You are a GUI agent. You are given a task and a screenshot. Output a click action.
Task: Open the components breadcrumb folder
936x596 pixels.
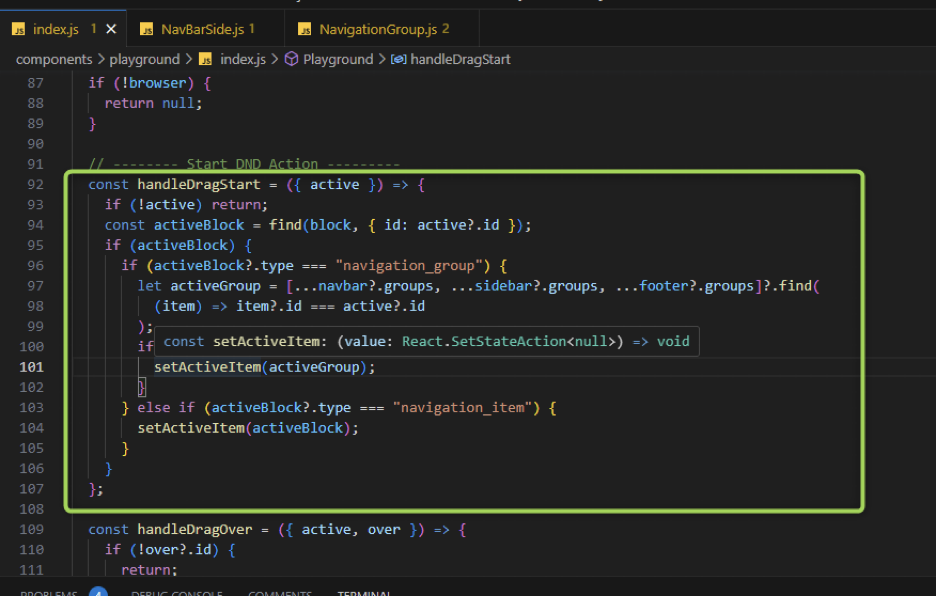pyautogui.click(x=53, y=59)
